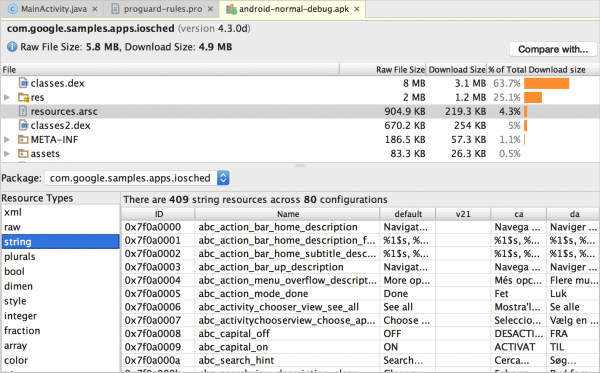The height and width of the screenshot is (373, 600).
Task: Expand the META-INF folder arrow
Action: [x=7, y=139]
